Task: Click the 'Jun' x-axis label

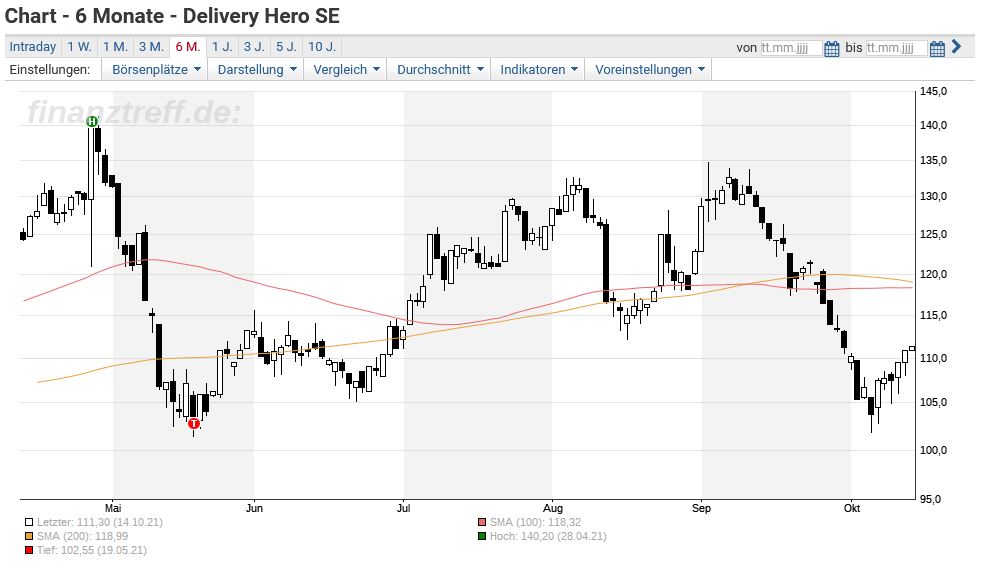Action: (x=254, y=508)
